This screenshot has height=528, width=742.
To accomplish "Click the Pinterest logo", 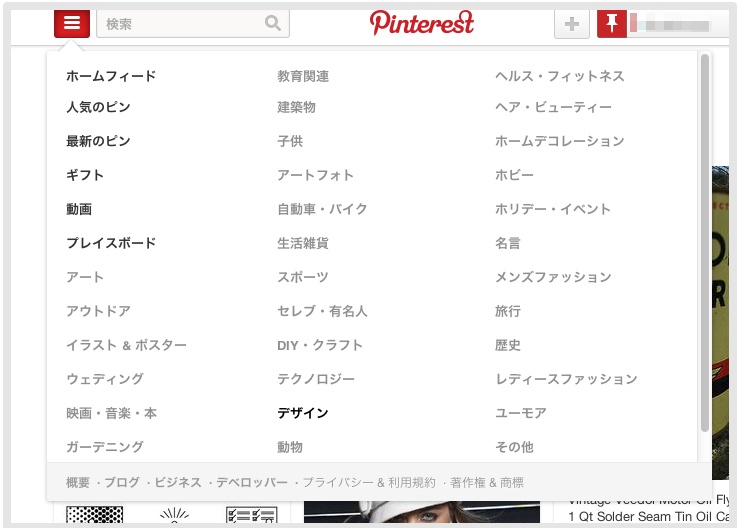I will tap(422, 23).
